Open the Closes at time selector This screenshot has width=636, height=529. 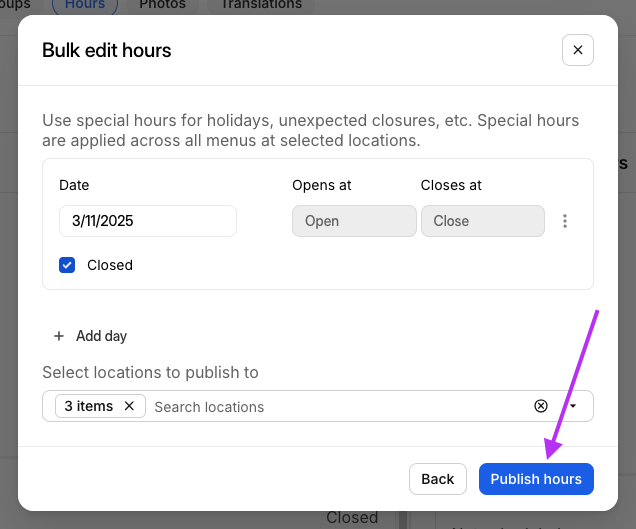(x=482, y=221)
